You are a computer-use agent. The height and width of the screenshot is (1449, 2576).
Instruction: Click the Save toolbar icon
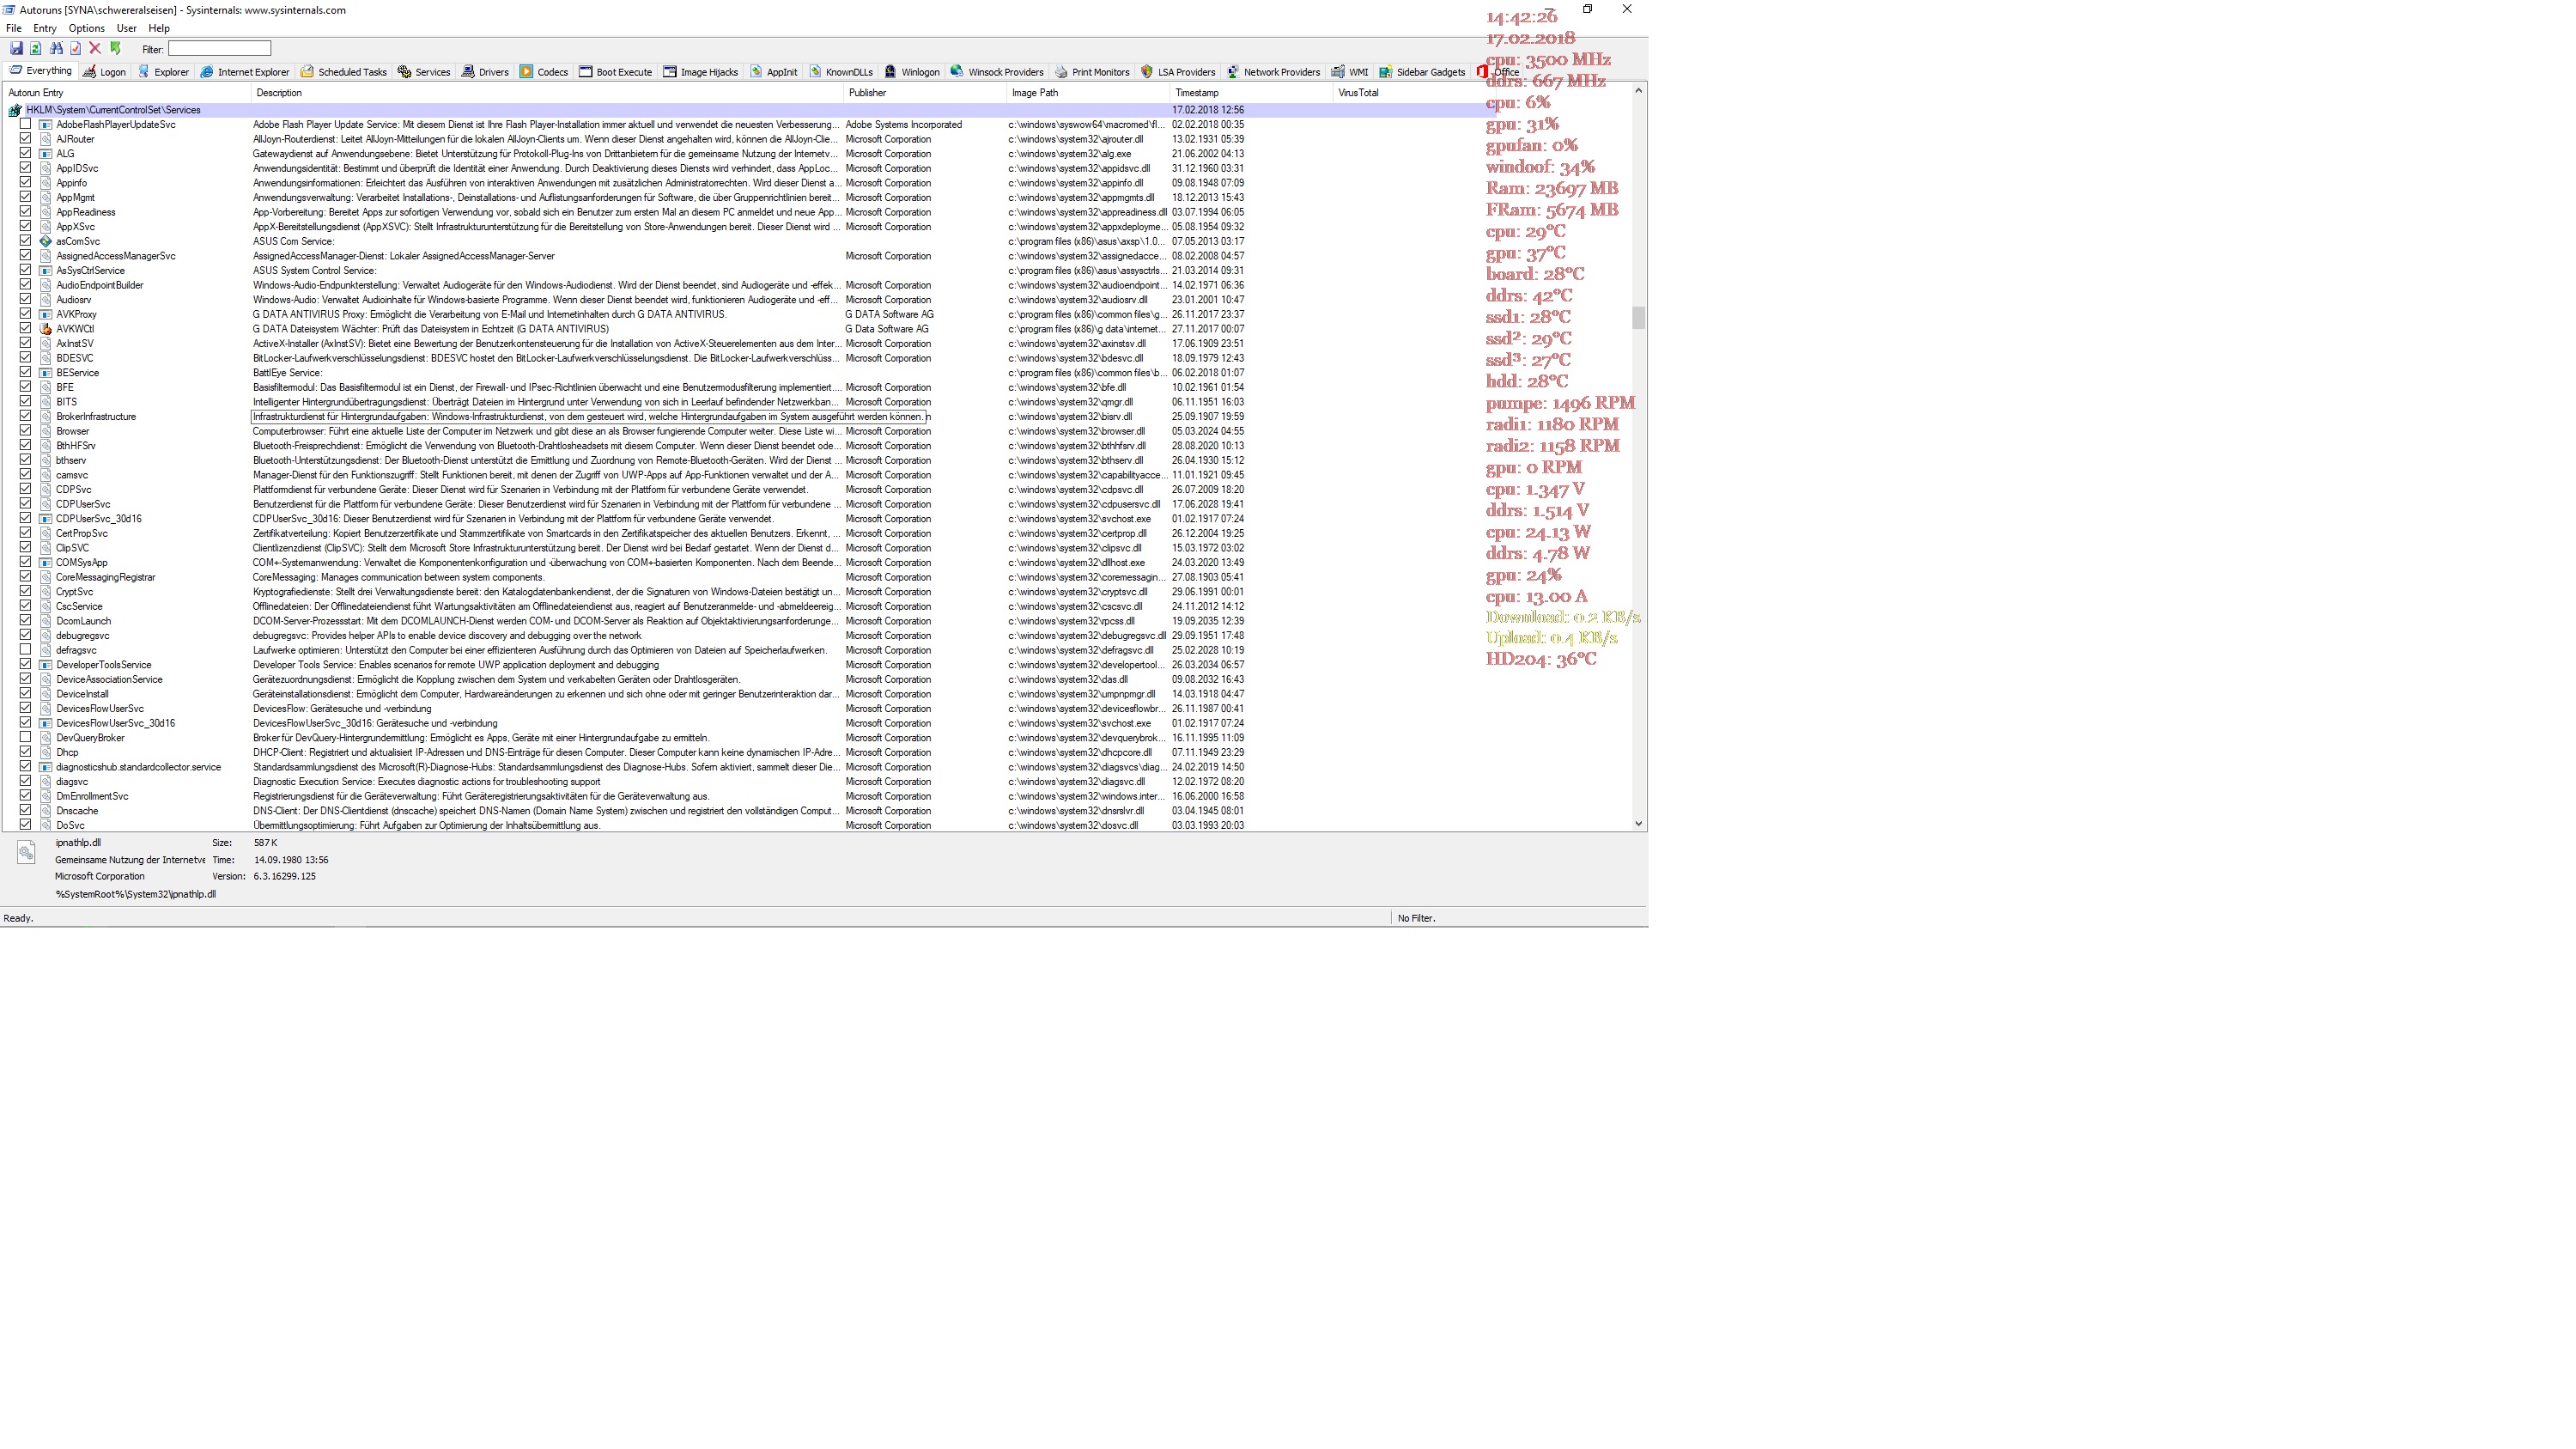click(x=16, y=48)
